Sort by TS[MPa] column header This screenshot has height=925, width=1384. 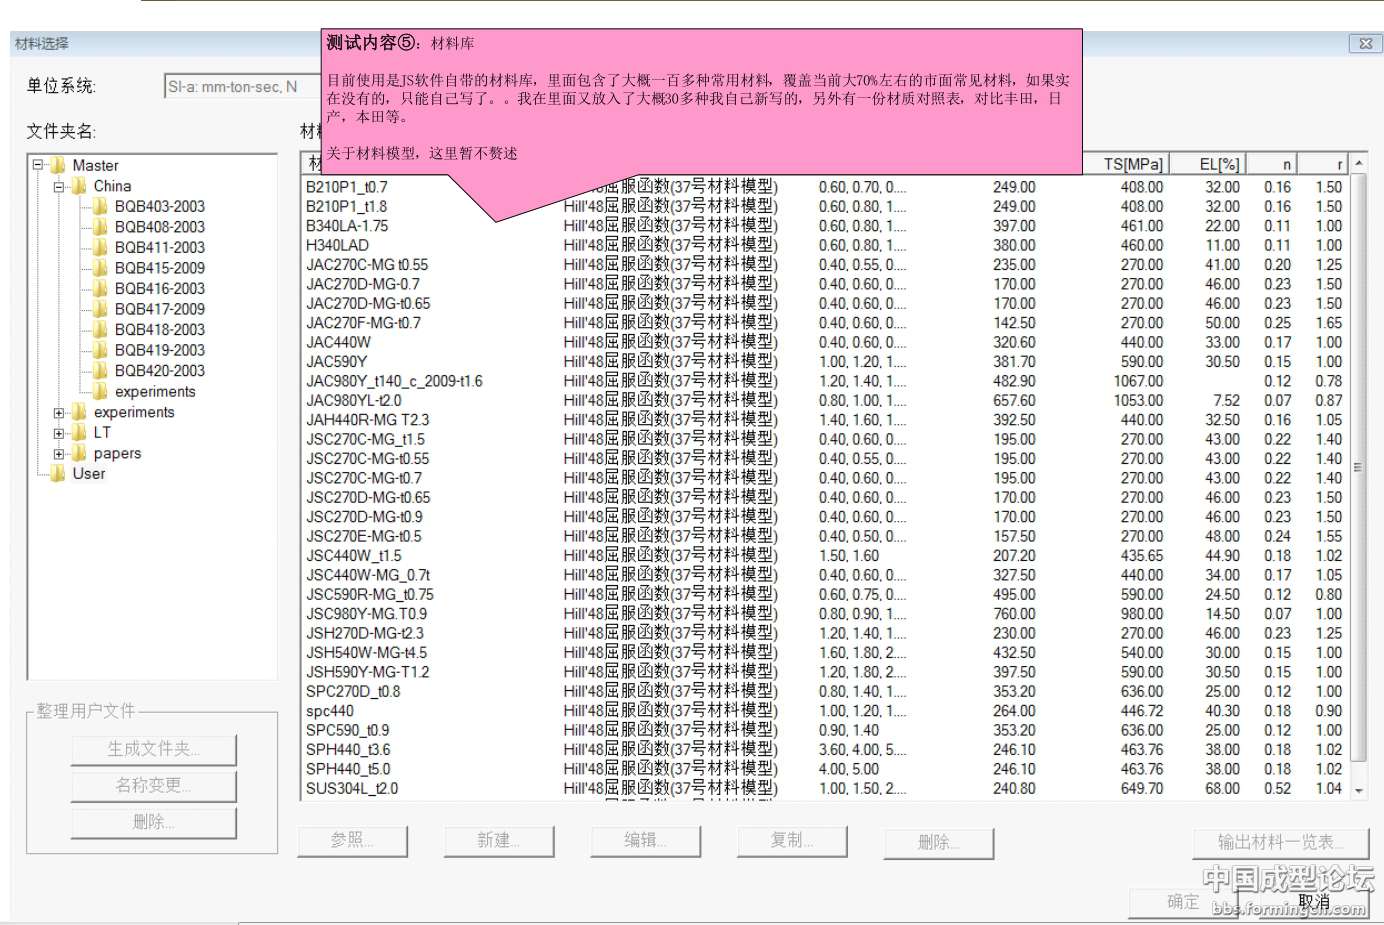[1132, 164]
